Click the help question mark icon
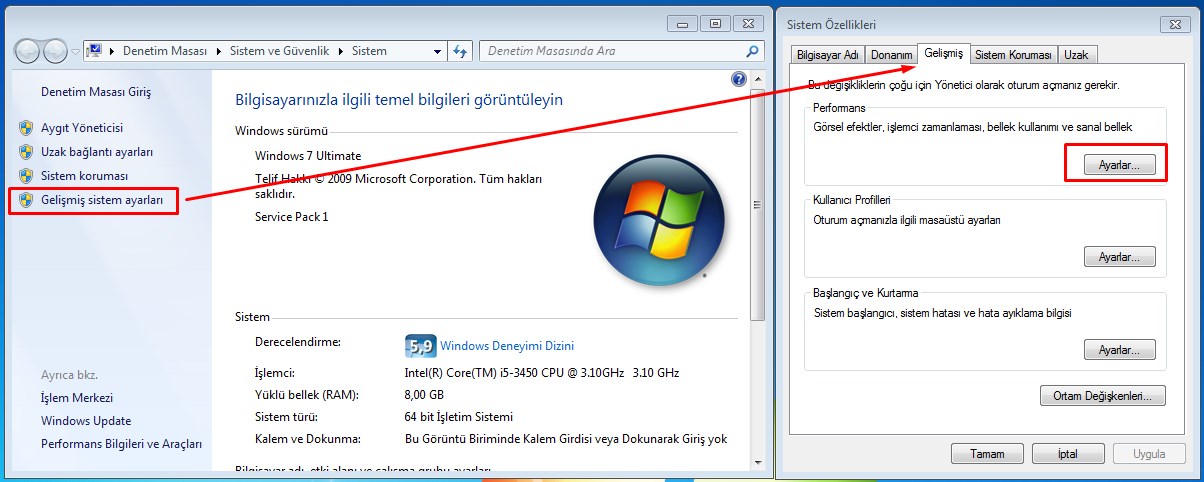Viewport: 1204px width, 482px height. [739, 79]
